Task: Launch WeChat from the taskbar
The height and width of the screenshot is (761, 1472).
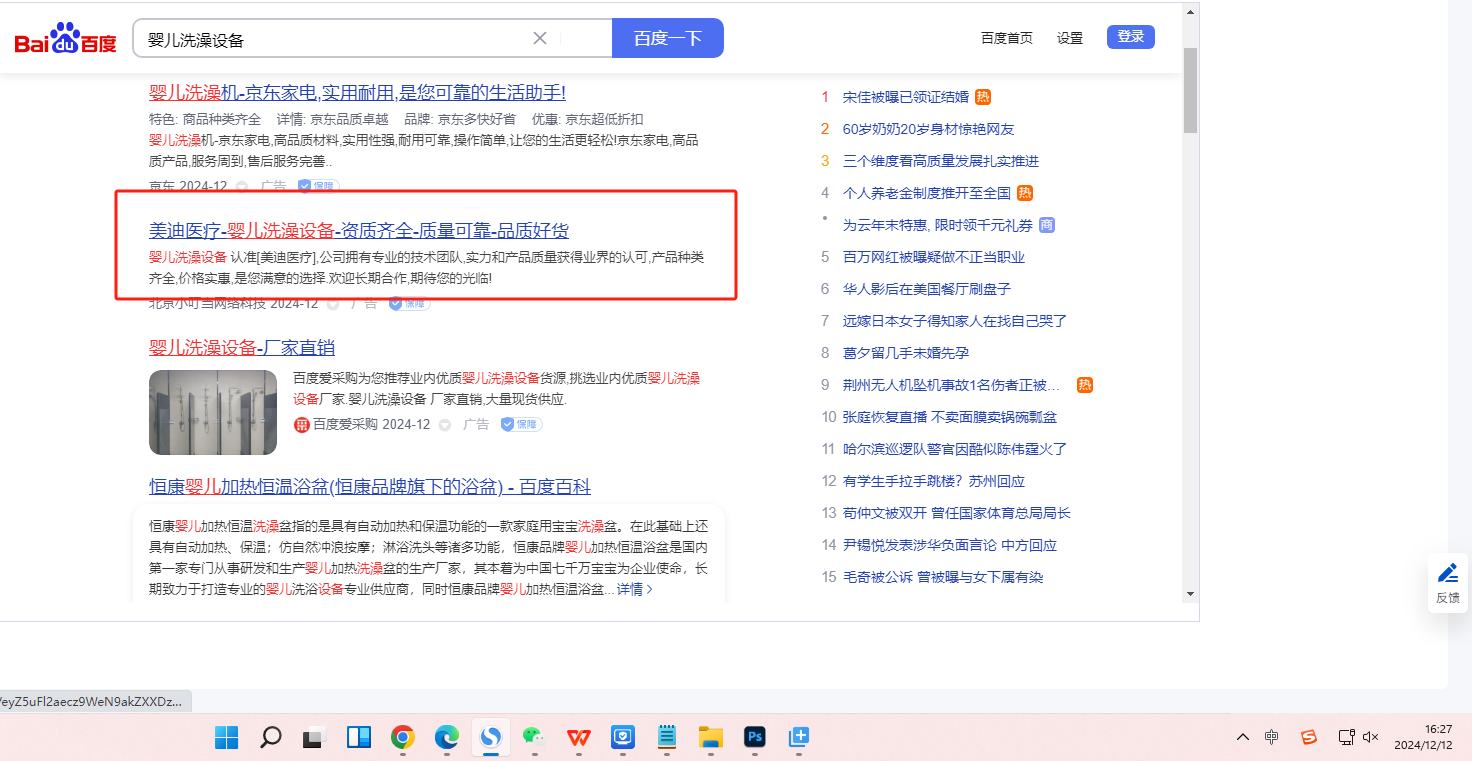Action: pos(534,738)
